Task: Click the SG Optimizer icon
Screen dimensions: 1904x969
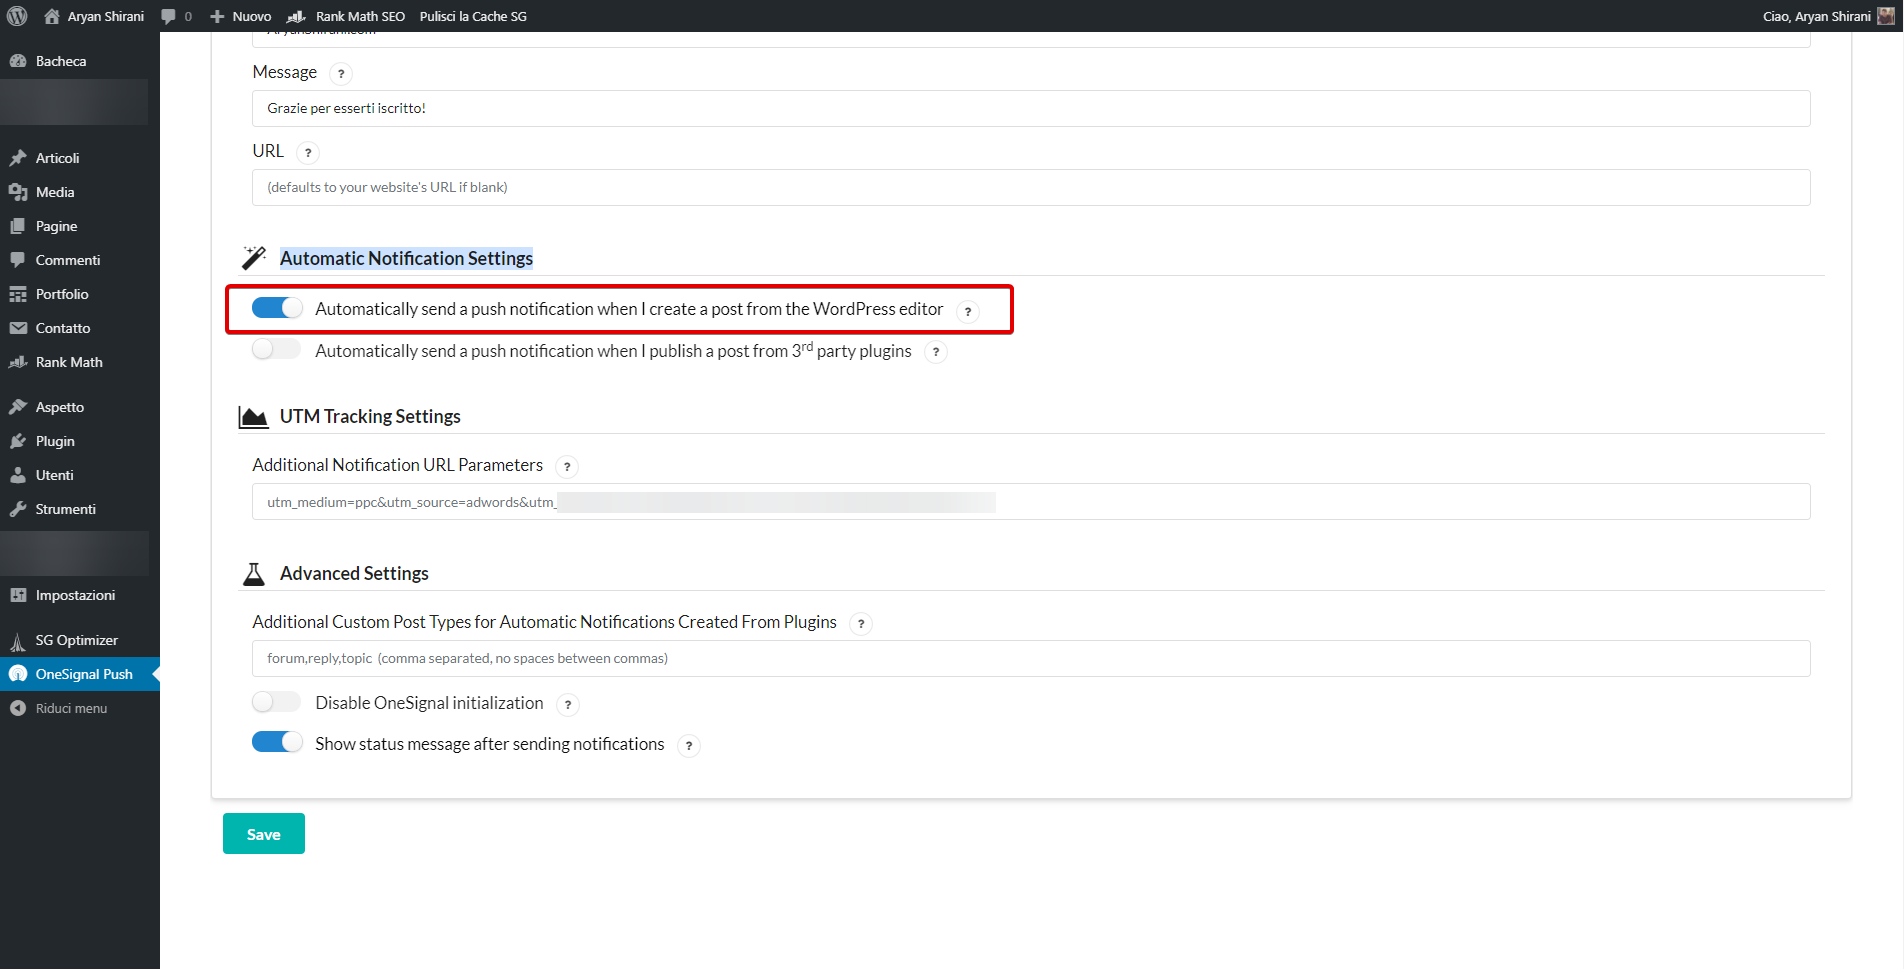Action: 18,640
